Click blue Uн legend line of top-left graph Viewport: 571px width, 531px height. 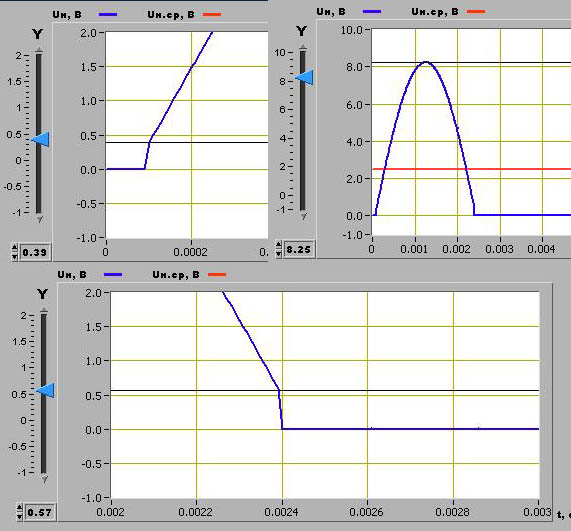108,15
